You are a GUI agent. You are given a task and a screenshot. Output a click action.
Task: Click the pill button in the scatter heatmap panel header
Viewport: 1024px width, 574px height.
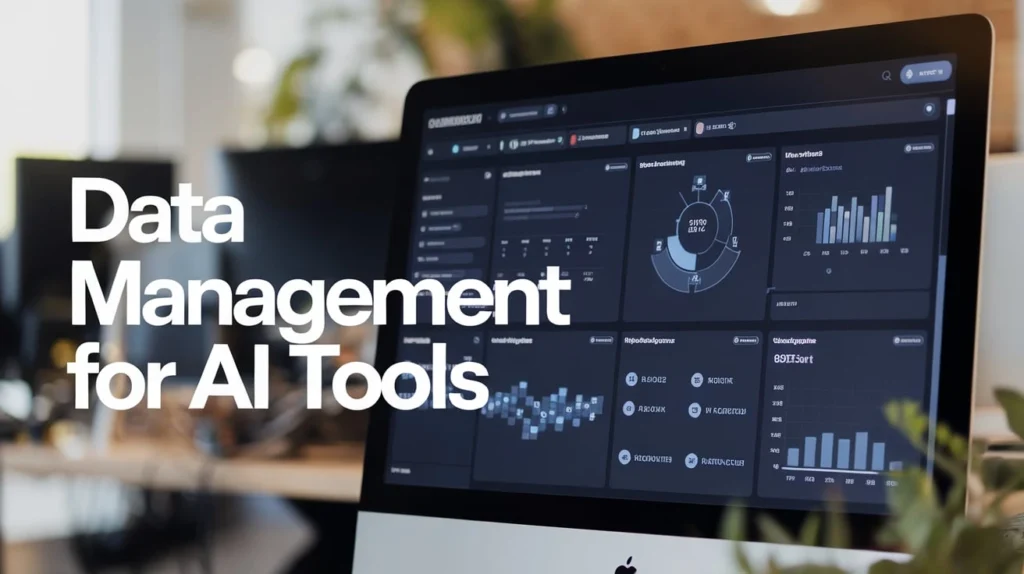click(601, 340)
